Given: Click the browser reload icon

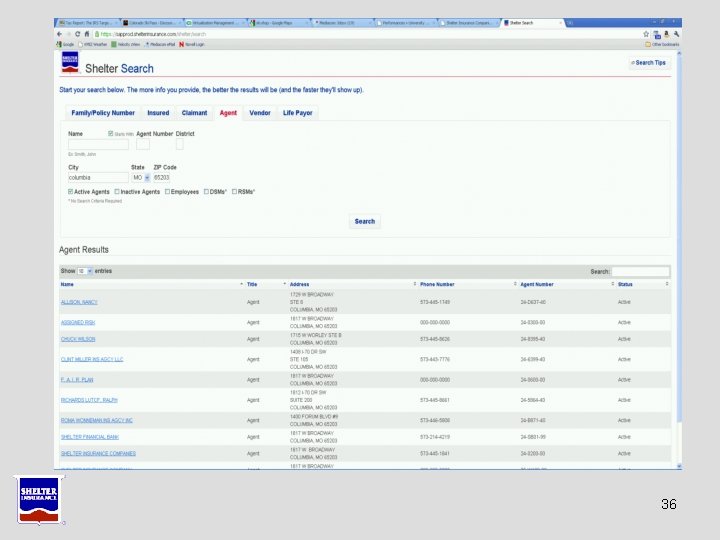Looking at the screenshot, I should coord(77,34).
